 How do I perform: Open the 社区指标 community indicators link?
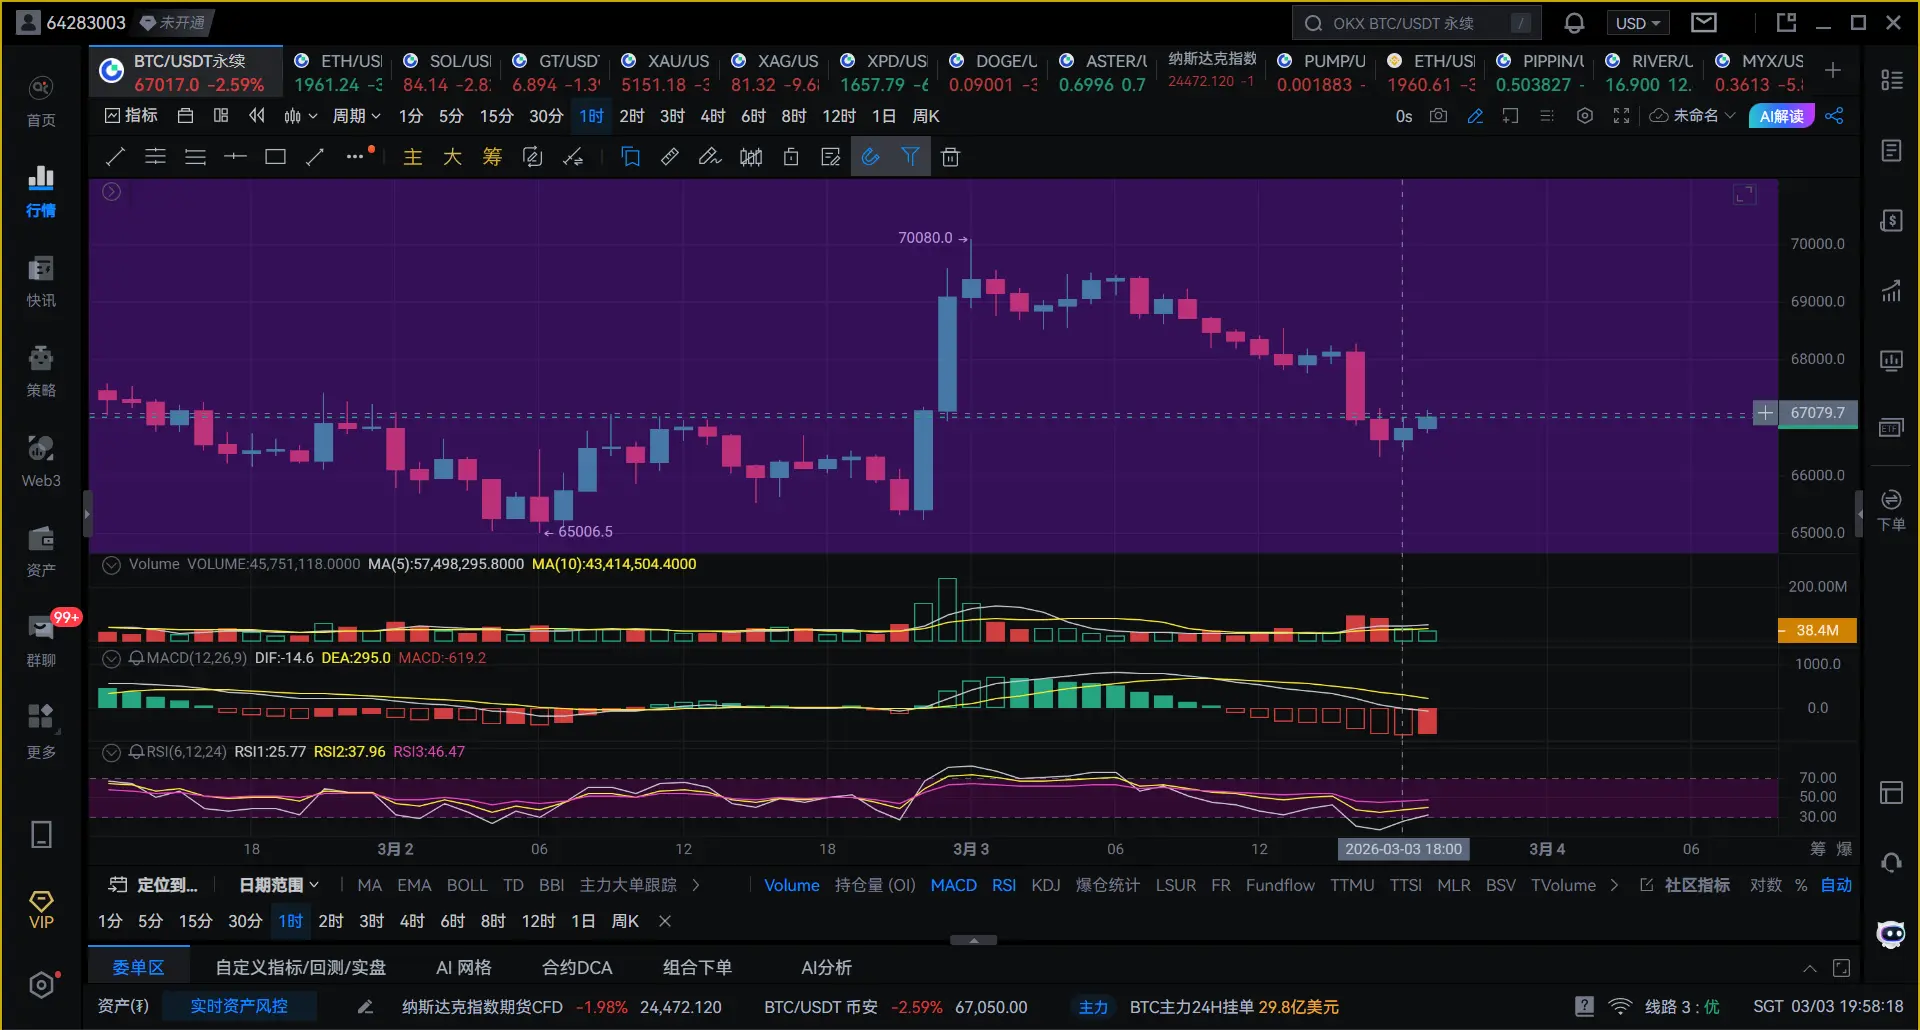click(1686, 885)
